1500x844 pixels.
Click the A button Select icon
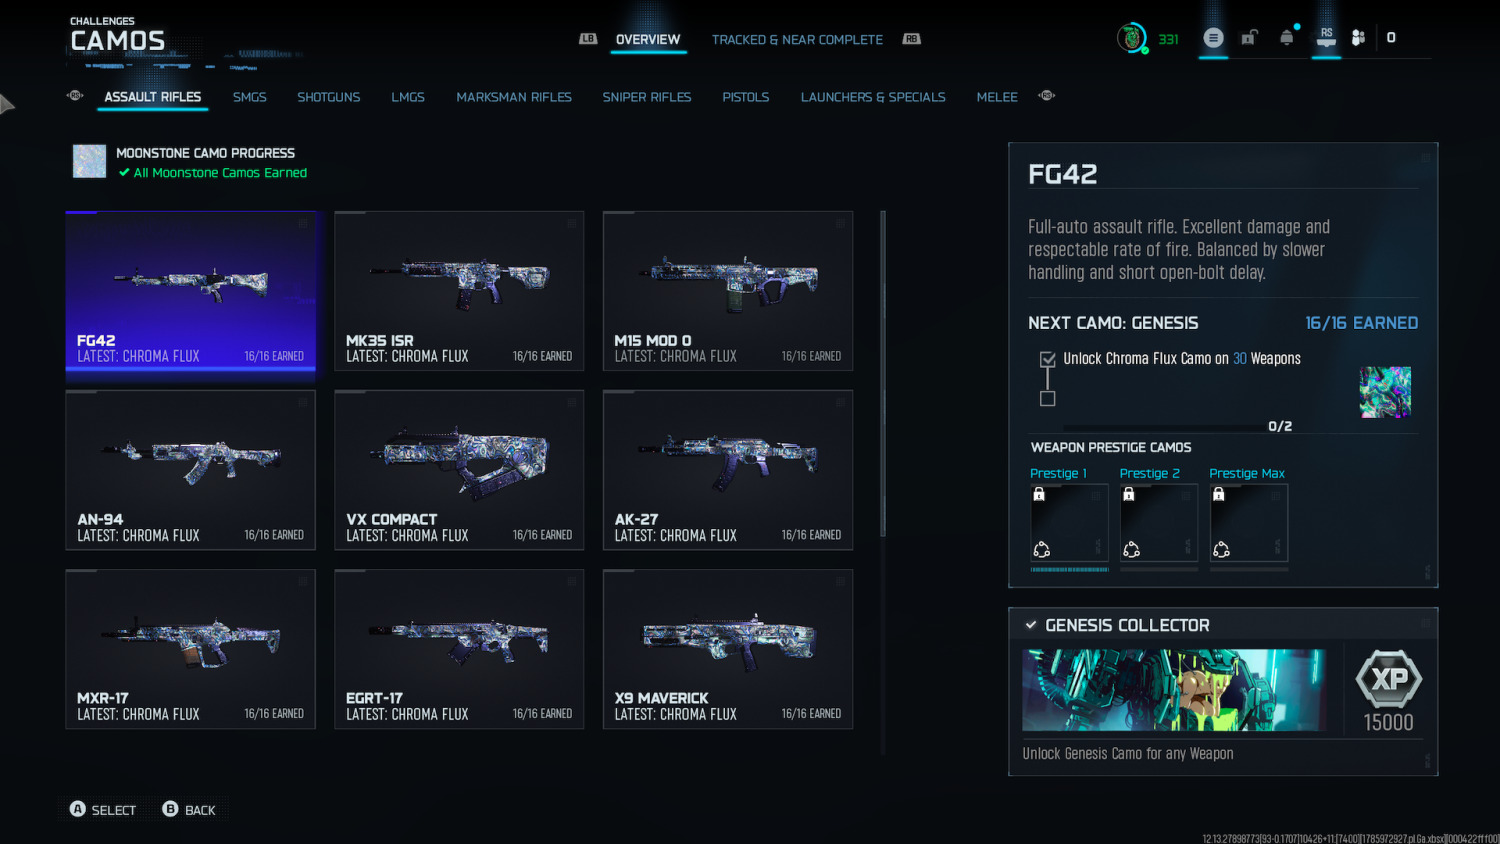[x=78, y=809]
